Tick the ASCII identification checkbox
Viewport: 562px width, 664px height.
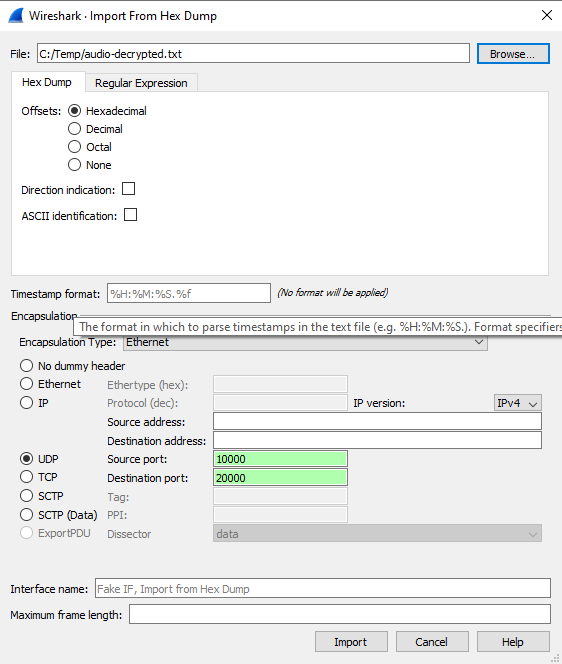[x=130, y=215]
